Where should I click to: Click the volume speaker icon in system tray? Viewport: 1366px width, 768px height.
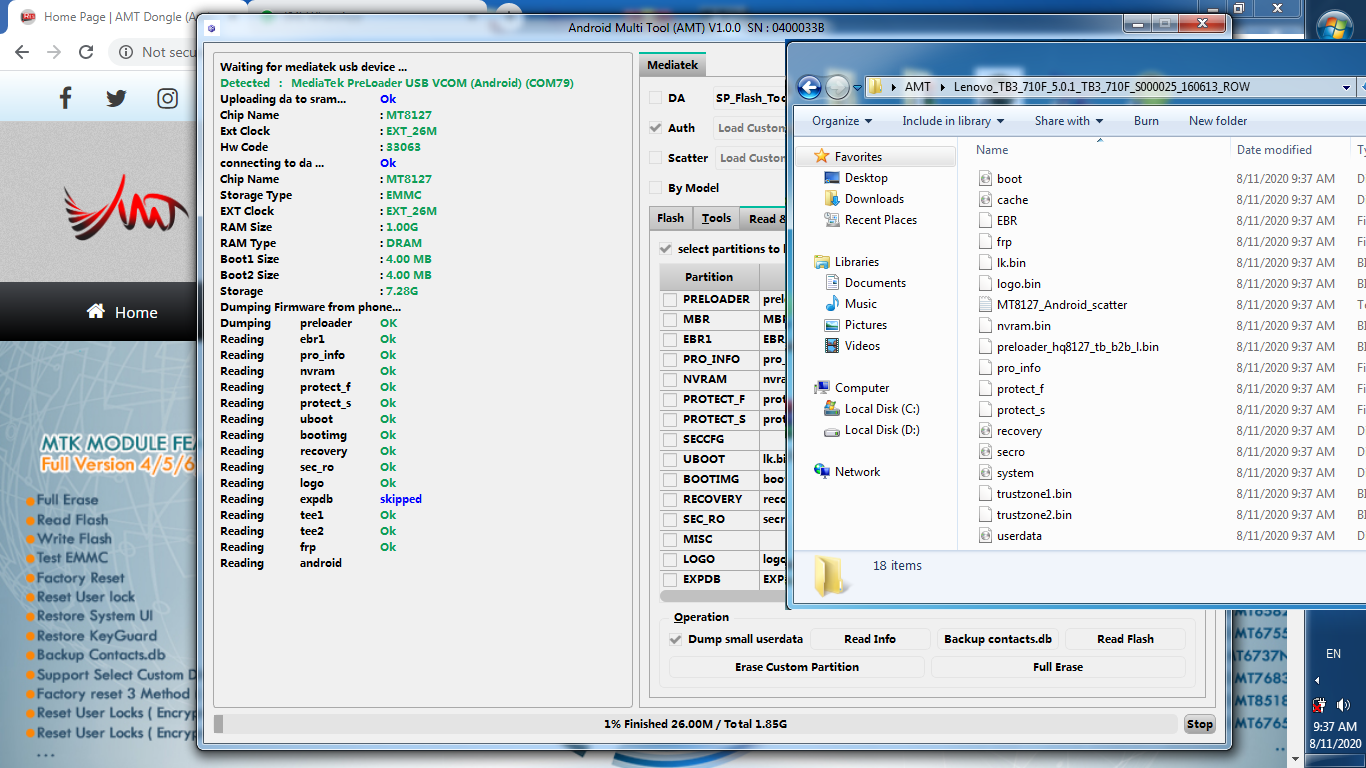click(x=1343, y=705)
